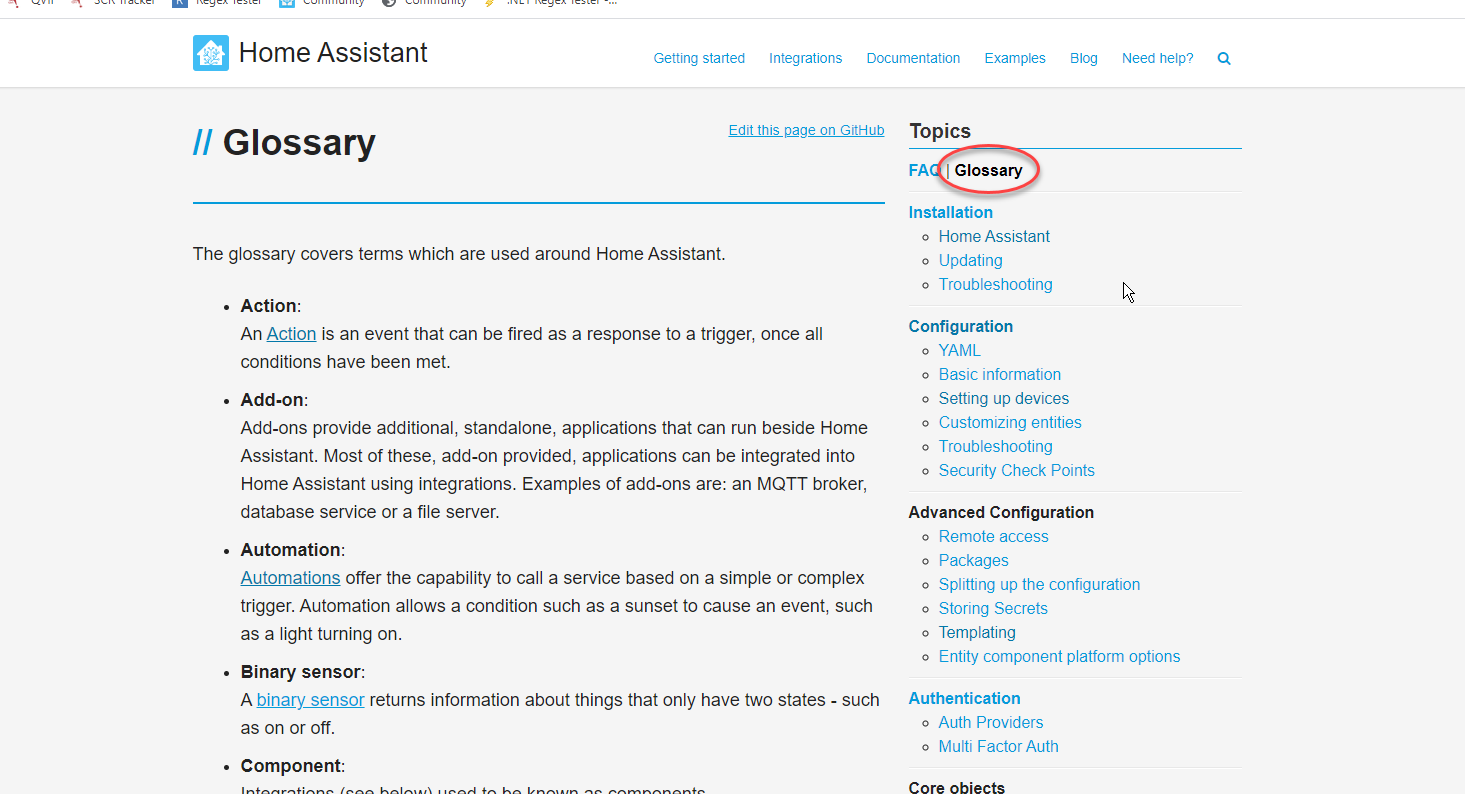1465x794 pixels.
Task: Follow the Automations link in the glossary
Action: tap(291, 578)
